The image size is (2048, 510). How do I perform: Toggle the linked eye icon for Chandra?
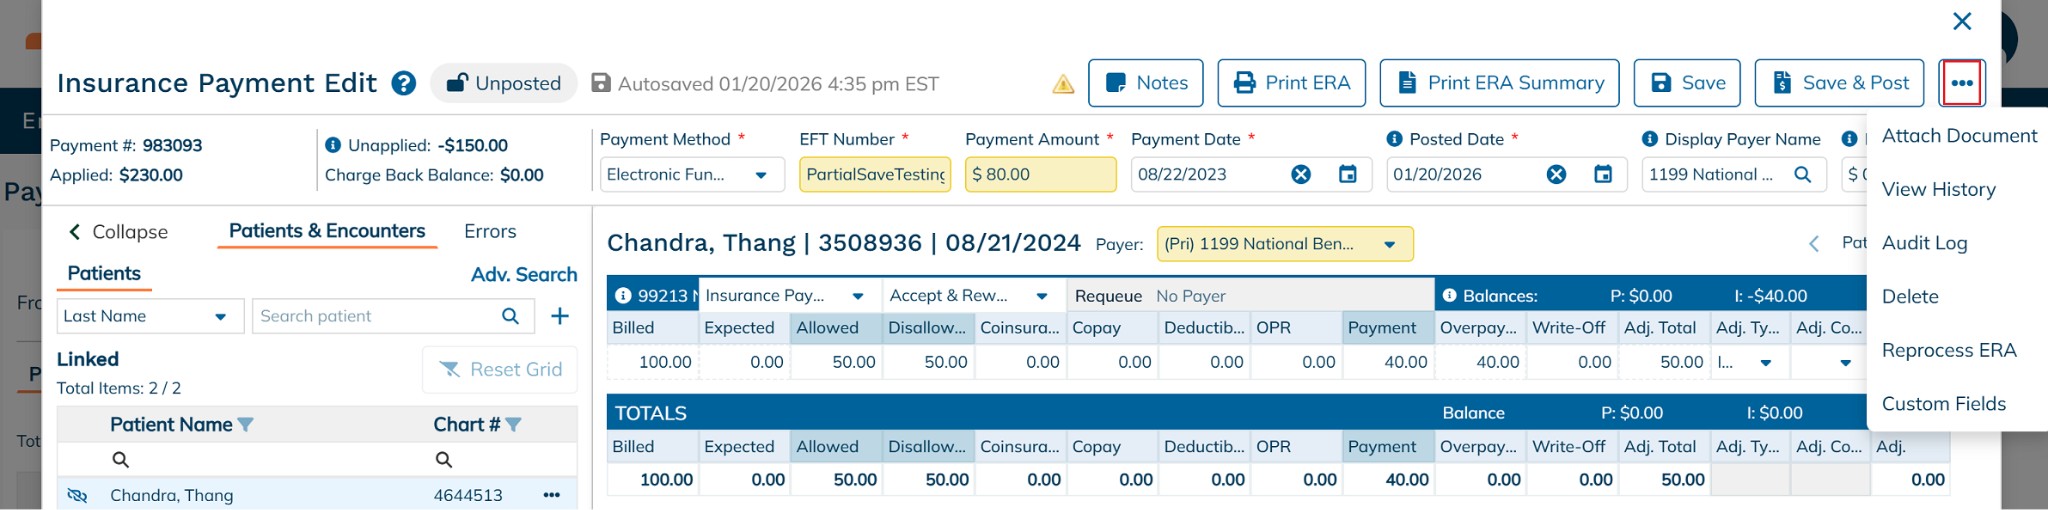tap(77, 495)
